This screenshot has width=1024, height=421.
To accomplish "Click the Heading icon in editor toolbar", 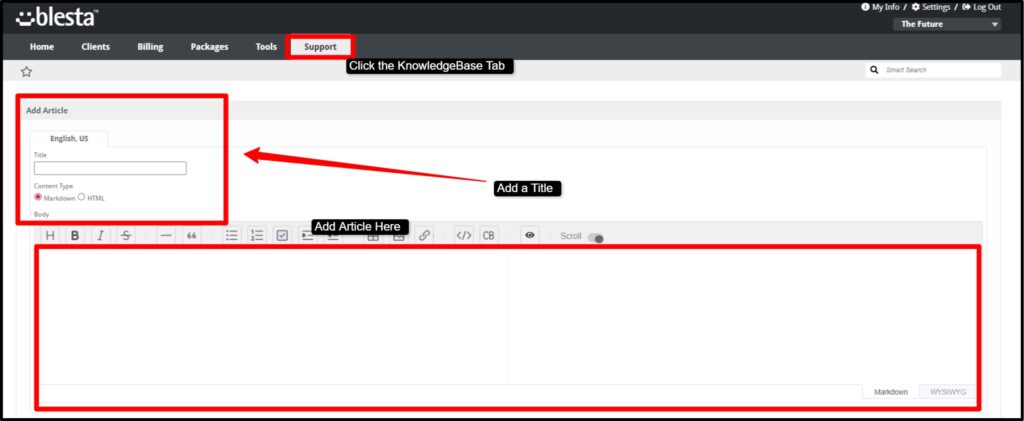I will [50, 236].
